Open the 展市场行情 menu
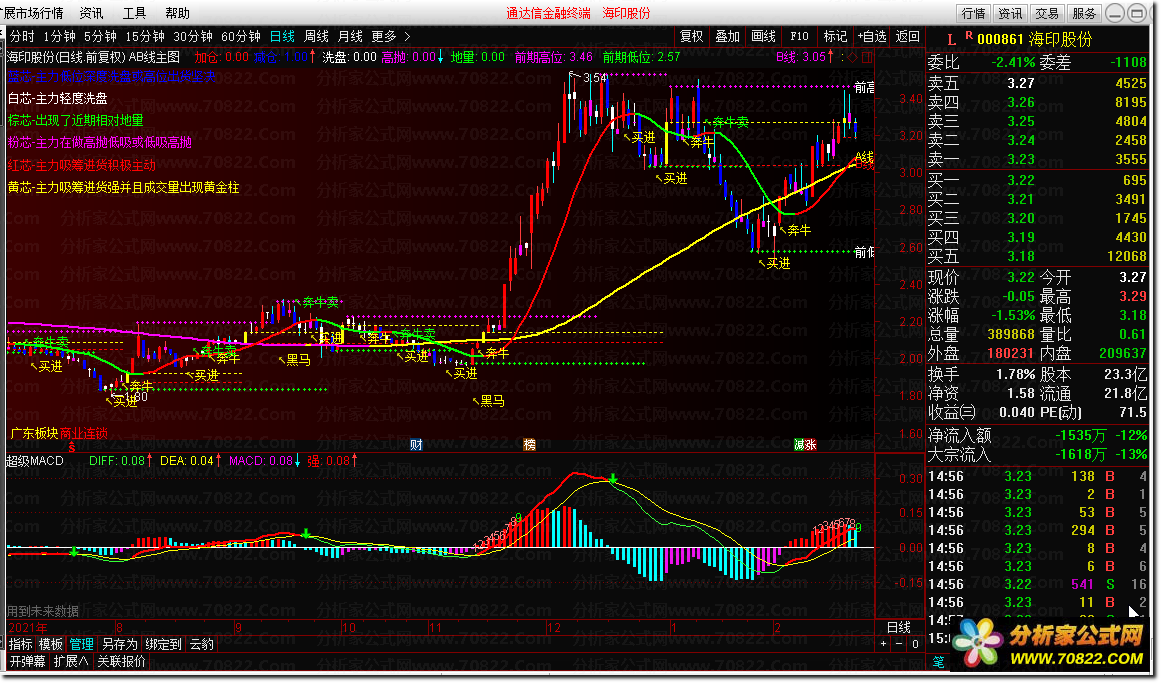The image size is (1162, 683). 33,13
